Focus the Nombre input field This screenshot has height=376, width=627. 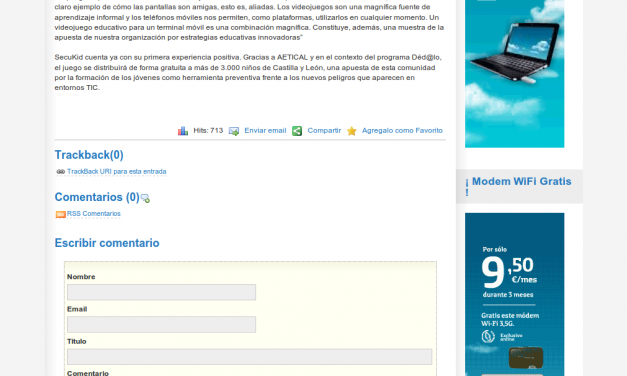162,292
